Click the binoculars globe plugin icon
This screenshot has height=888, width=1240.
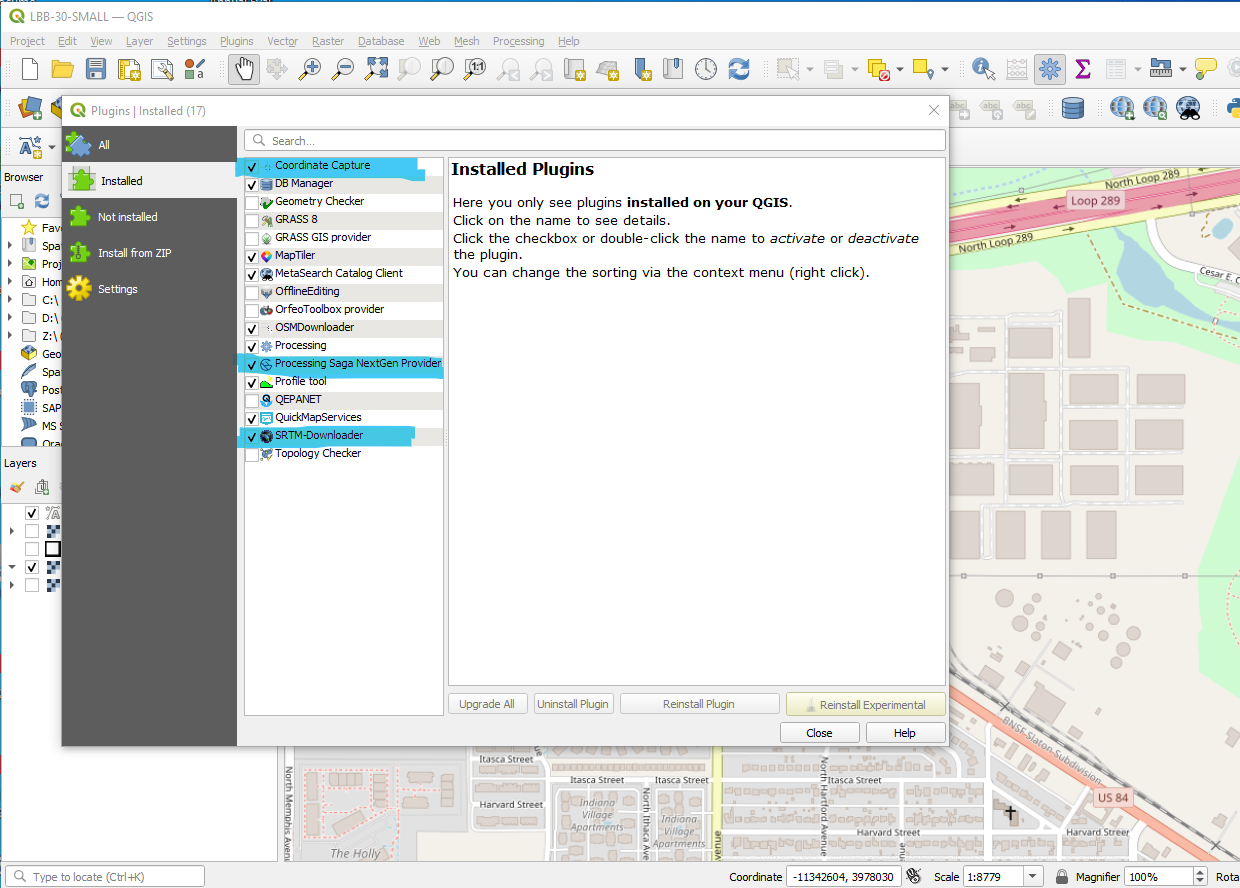(1188, 107)
